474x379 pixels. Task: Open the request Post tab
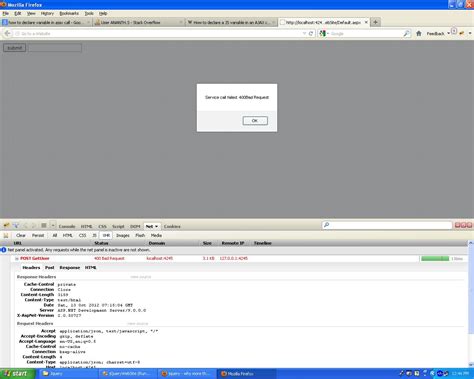49,267
